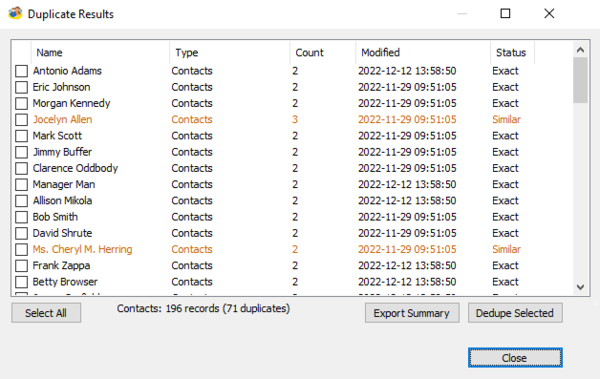The width and height of the screenshot is (600, 379).
Task: Click the Count column header
Action: 323,52
